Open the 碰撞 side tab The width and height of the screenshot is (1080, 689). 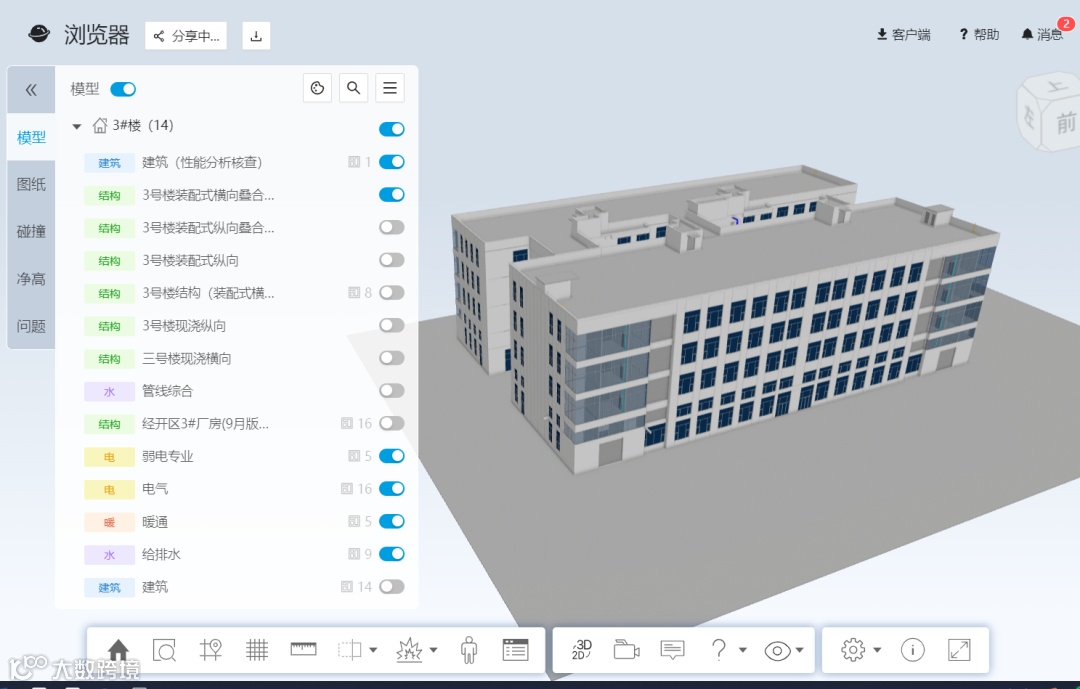click(31, 232)
